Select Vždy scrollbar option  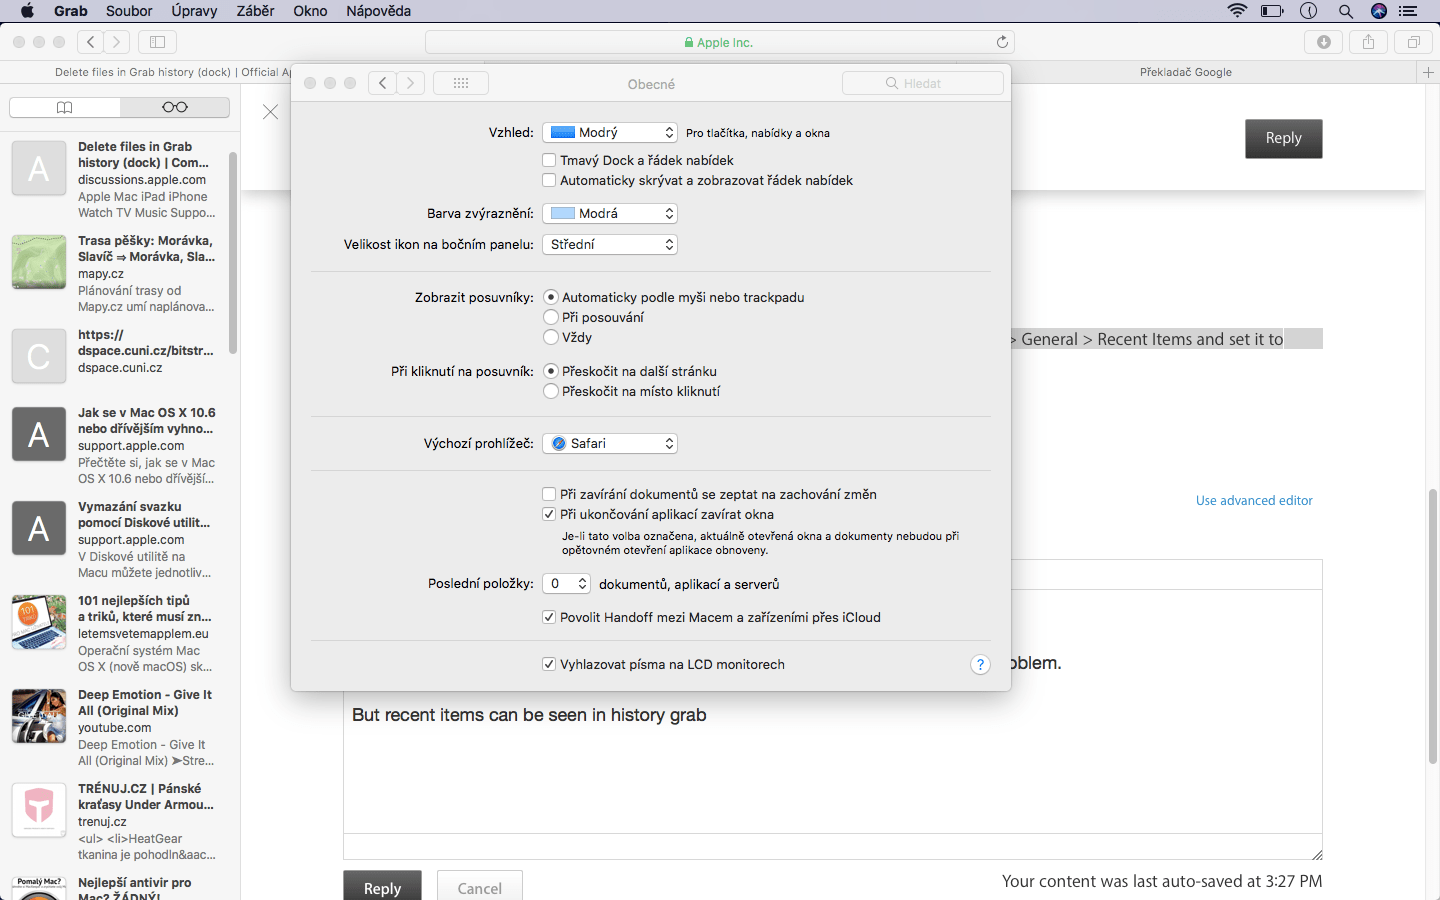point(551,337)
